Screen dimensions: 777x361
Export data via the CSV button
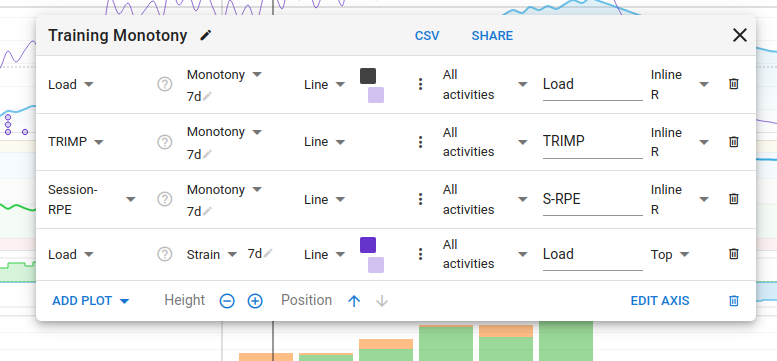(427, 36)
